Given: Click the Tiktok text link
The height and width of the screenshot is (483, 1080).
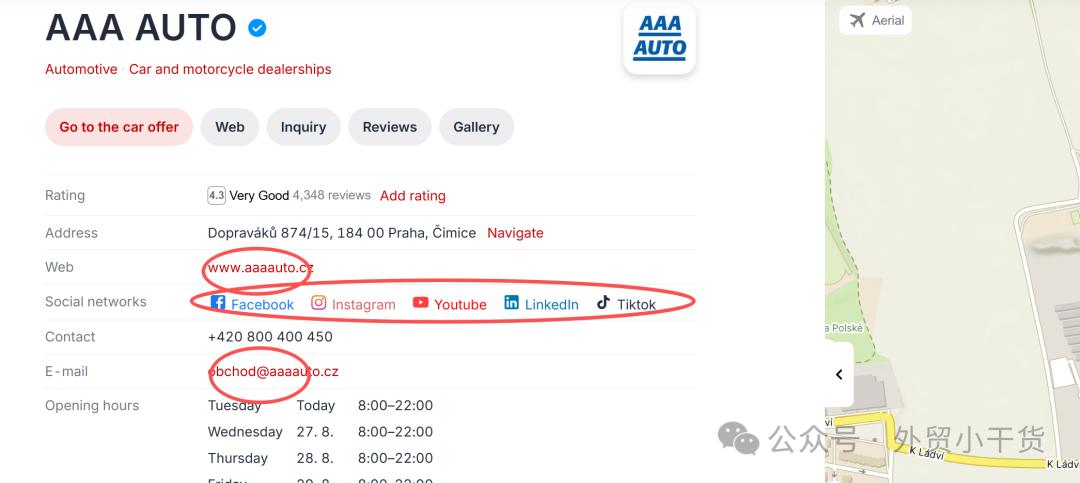Looking at the screenshot, I should pos(636,305).
